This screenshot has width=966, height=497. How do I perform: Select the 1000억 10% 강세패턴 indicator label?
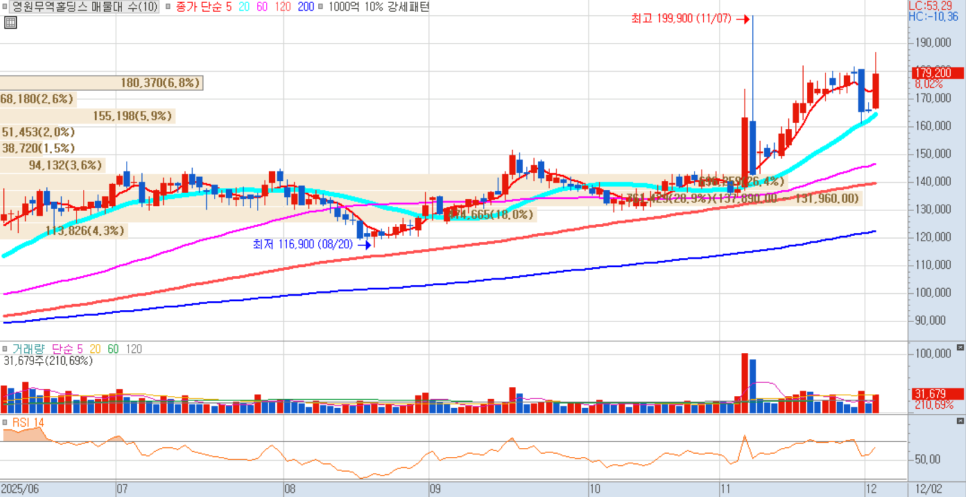point(379,7)
